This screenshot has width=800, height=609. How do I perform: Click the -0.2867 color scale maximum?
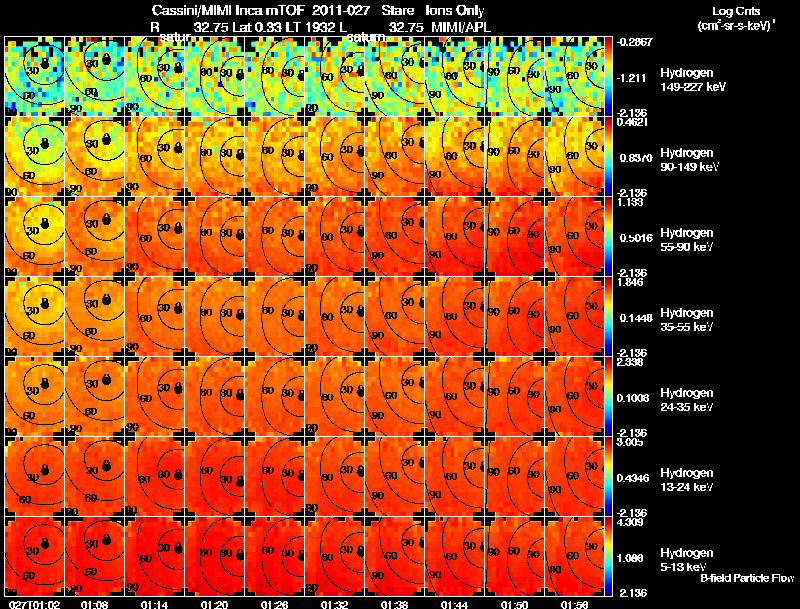click(634, 42)
